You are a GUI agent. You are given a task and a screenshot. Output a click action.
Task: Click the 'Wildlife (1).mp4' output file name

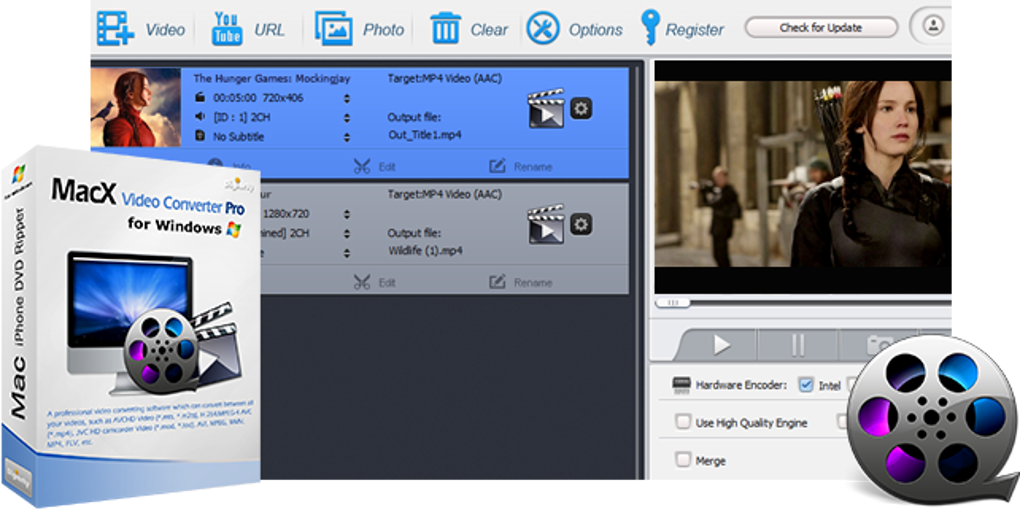click(x=425, y=250)
